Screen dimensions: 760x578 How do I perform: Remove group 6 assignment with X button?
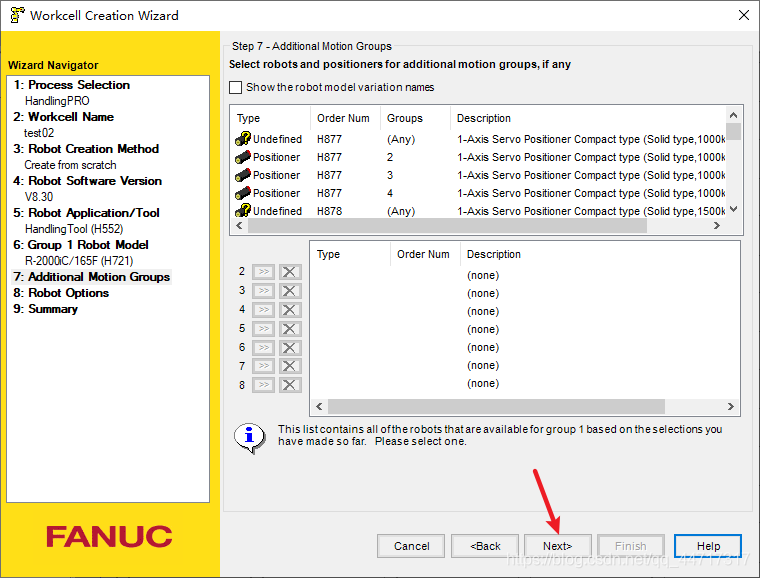coord(290,347)
